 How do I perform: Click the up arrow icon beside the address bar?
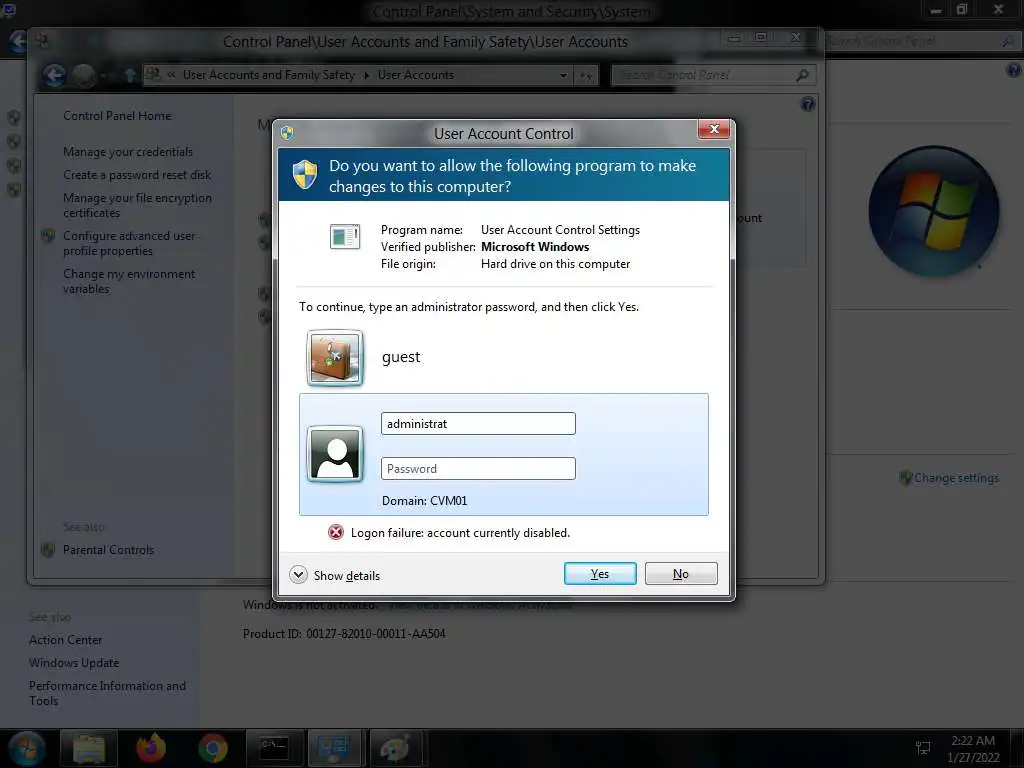click(x=130, y=76)
